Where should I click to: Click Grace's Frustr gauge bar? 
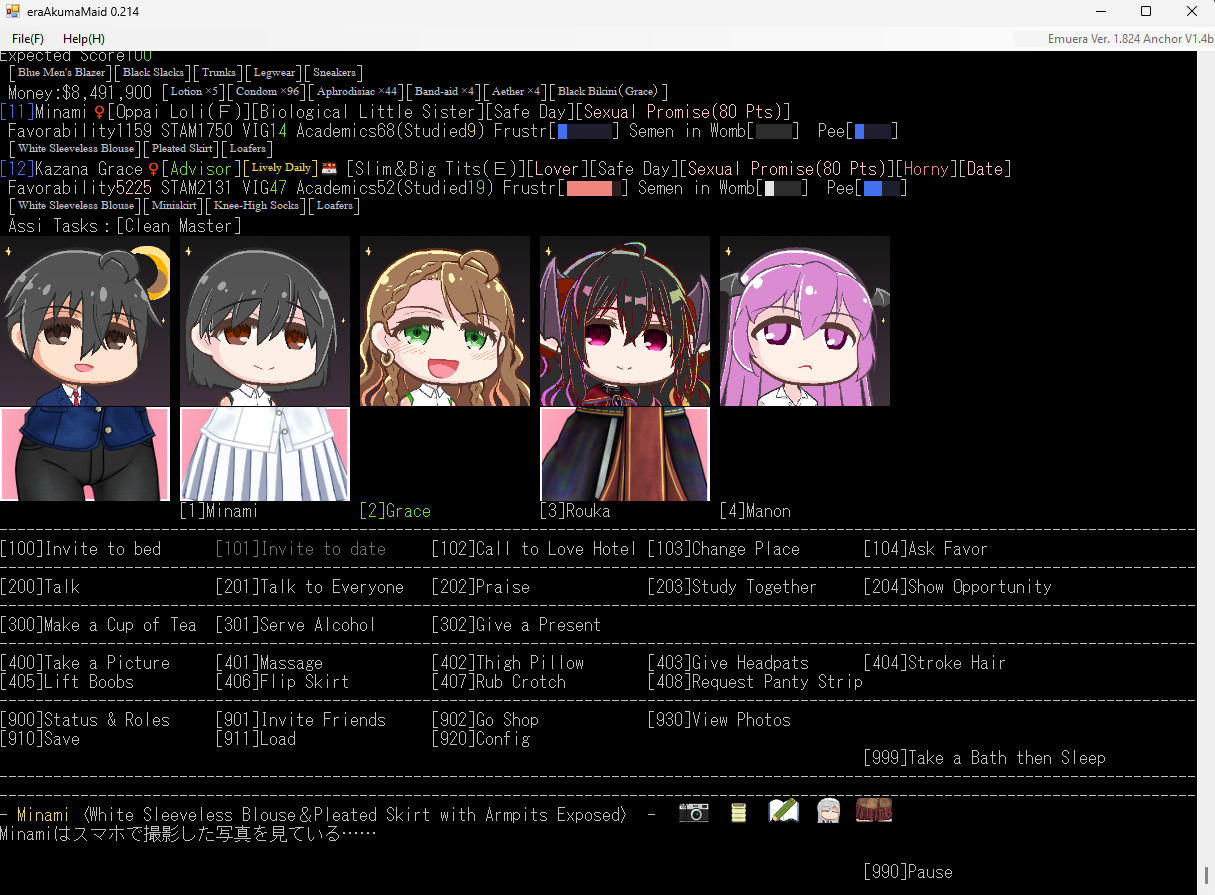[594, 188]
